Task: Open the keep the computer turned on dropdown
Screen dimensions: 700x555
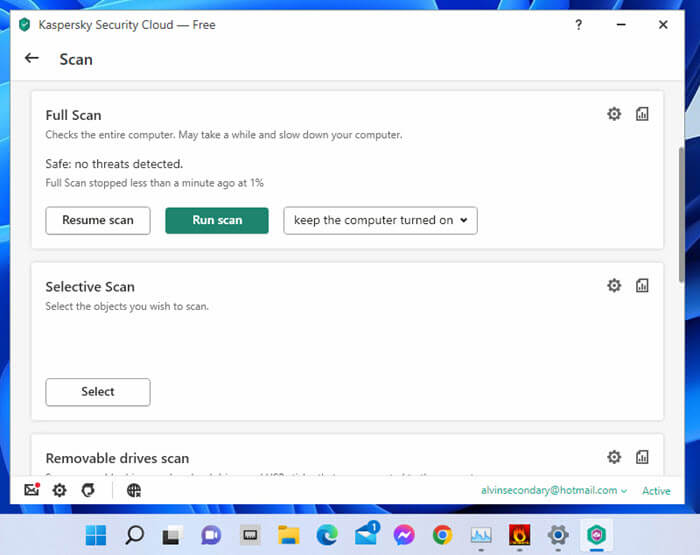Action: click(x=380, y=220)
